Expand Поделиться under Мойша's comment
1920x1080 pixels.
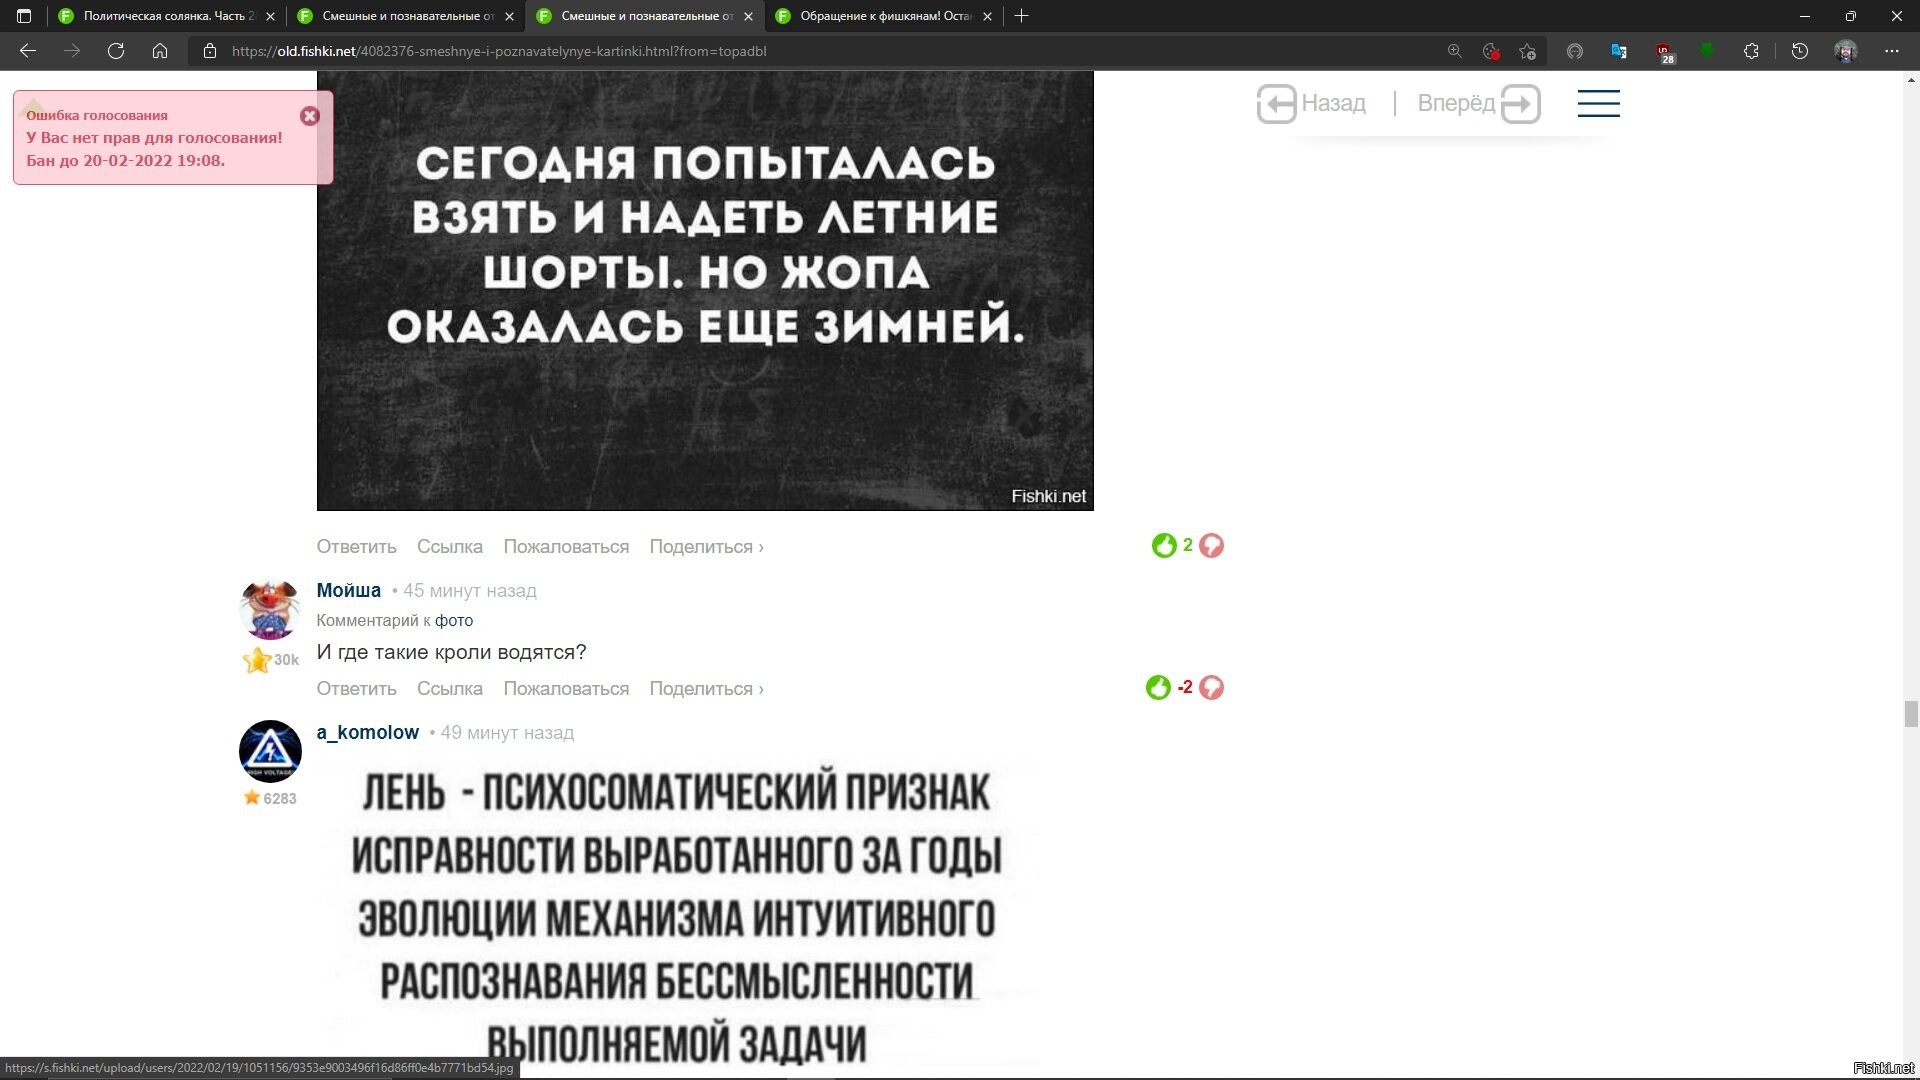(706, 689)
